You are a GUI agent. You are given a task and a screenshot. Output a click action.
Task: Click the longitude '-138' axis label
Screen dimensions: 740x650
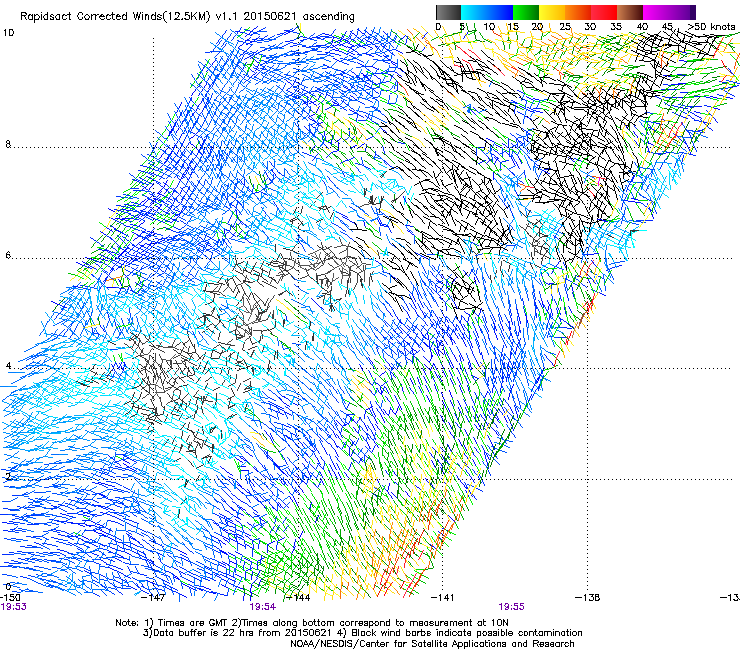point(588,598)
